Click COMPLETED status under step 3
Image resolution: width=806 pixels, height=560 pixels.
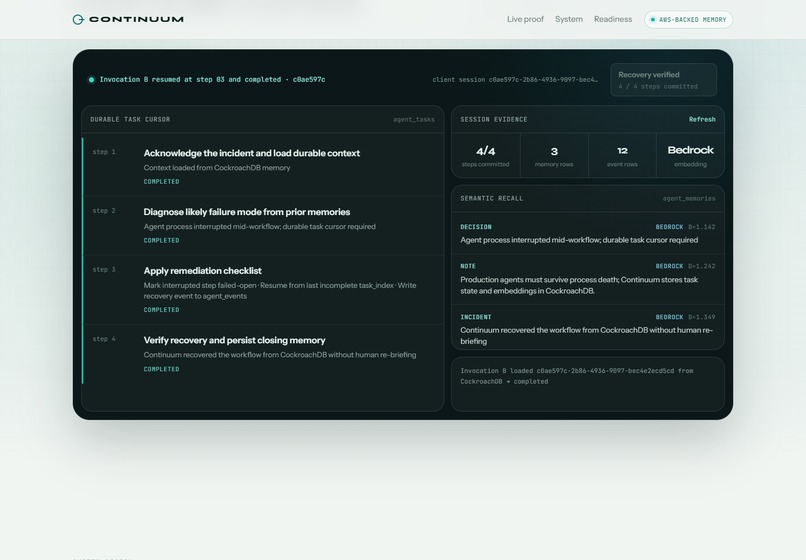pyautogui.click(x=161, y=310)
